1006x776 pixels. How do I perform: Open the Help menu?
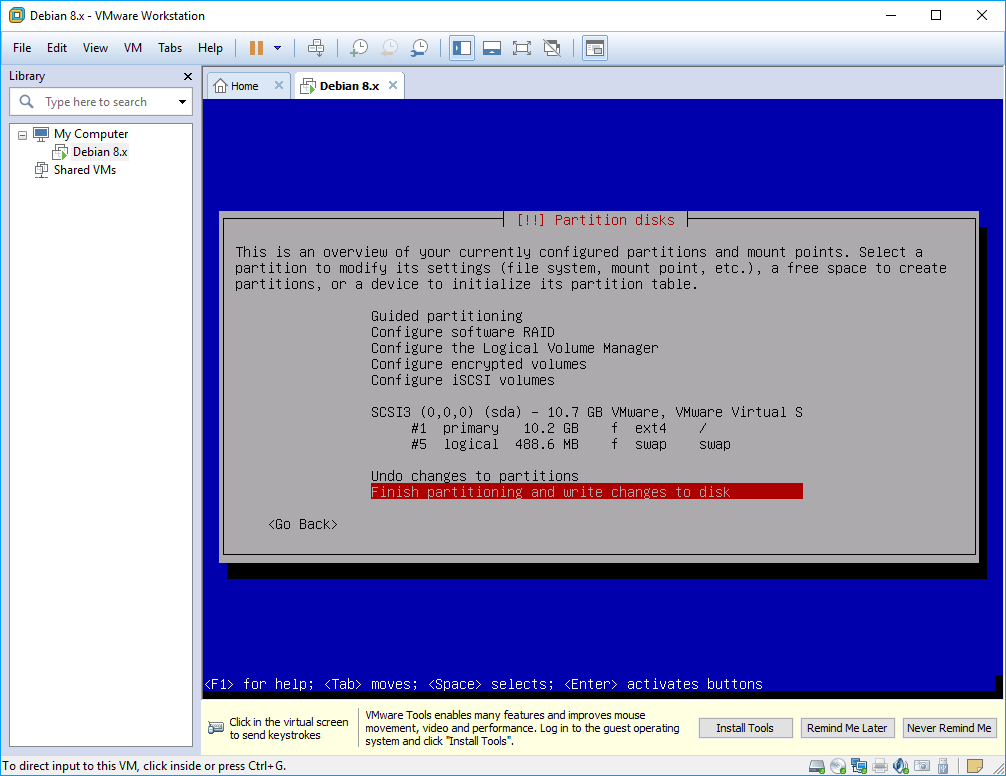click(210, 48)
